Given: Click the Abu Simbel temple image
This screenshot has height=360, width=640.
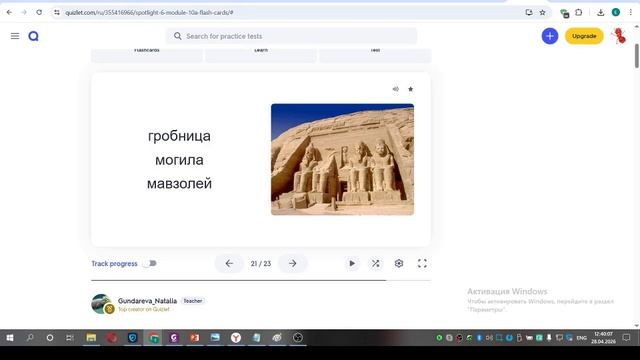Looking at the screenshot, I should 342,159.
